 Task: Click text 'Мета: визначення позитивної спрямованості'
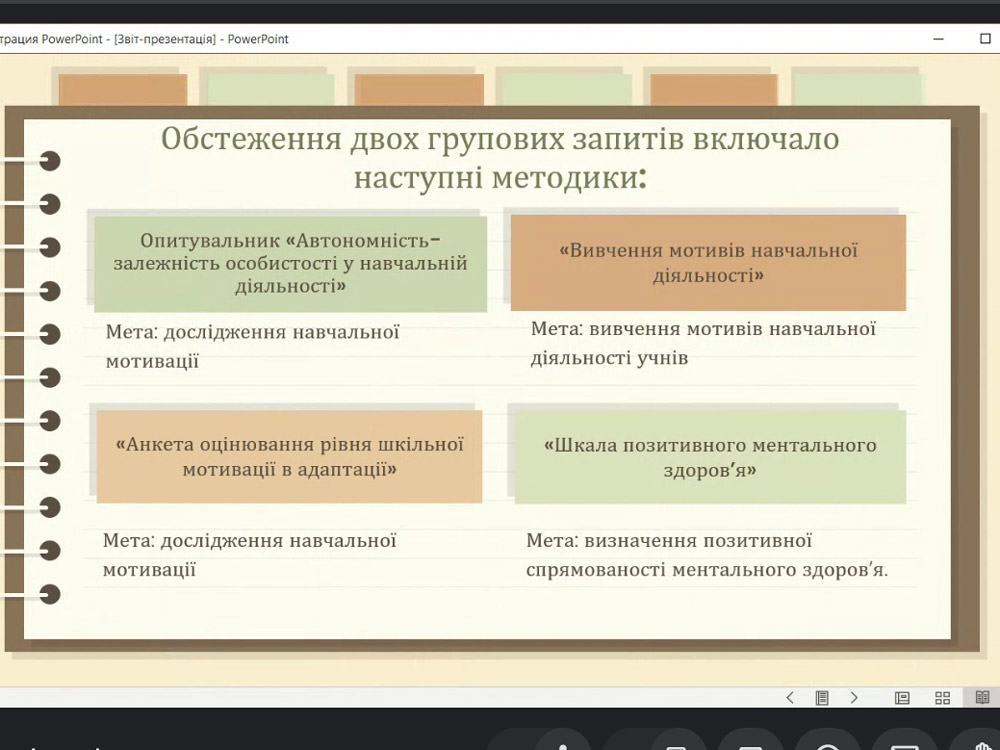[707, 555]
